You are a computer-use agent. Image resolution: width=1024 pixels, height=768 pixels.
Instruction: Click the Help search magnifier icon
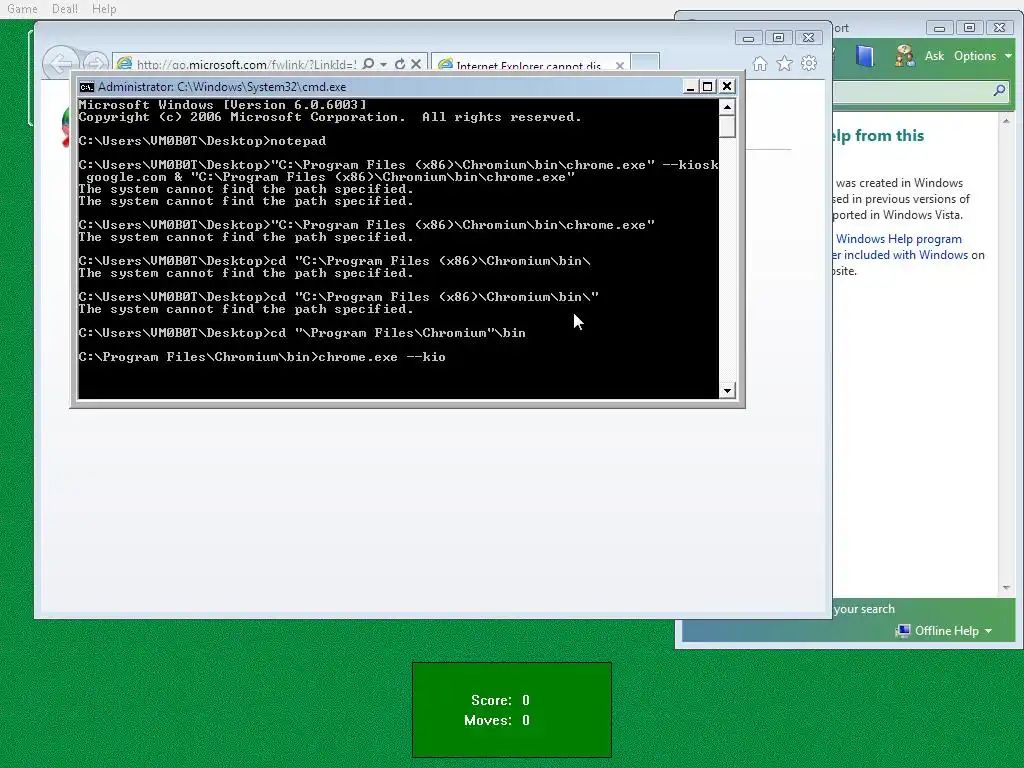tap(999, 91)
